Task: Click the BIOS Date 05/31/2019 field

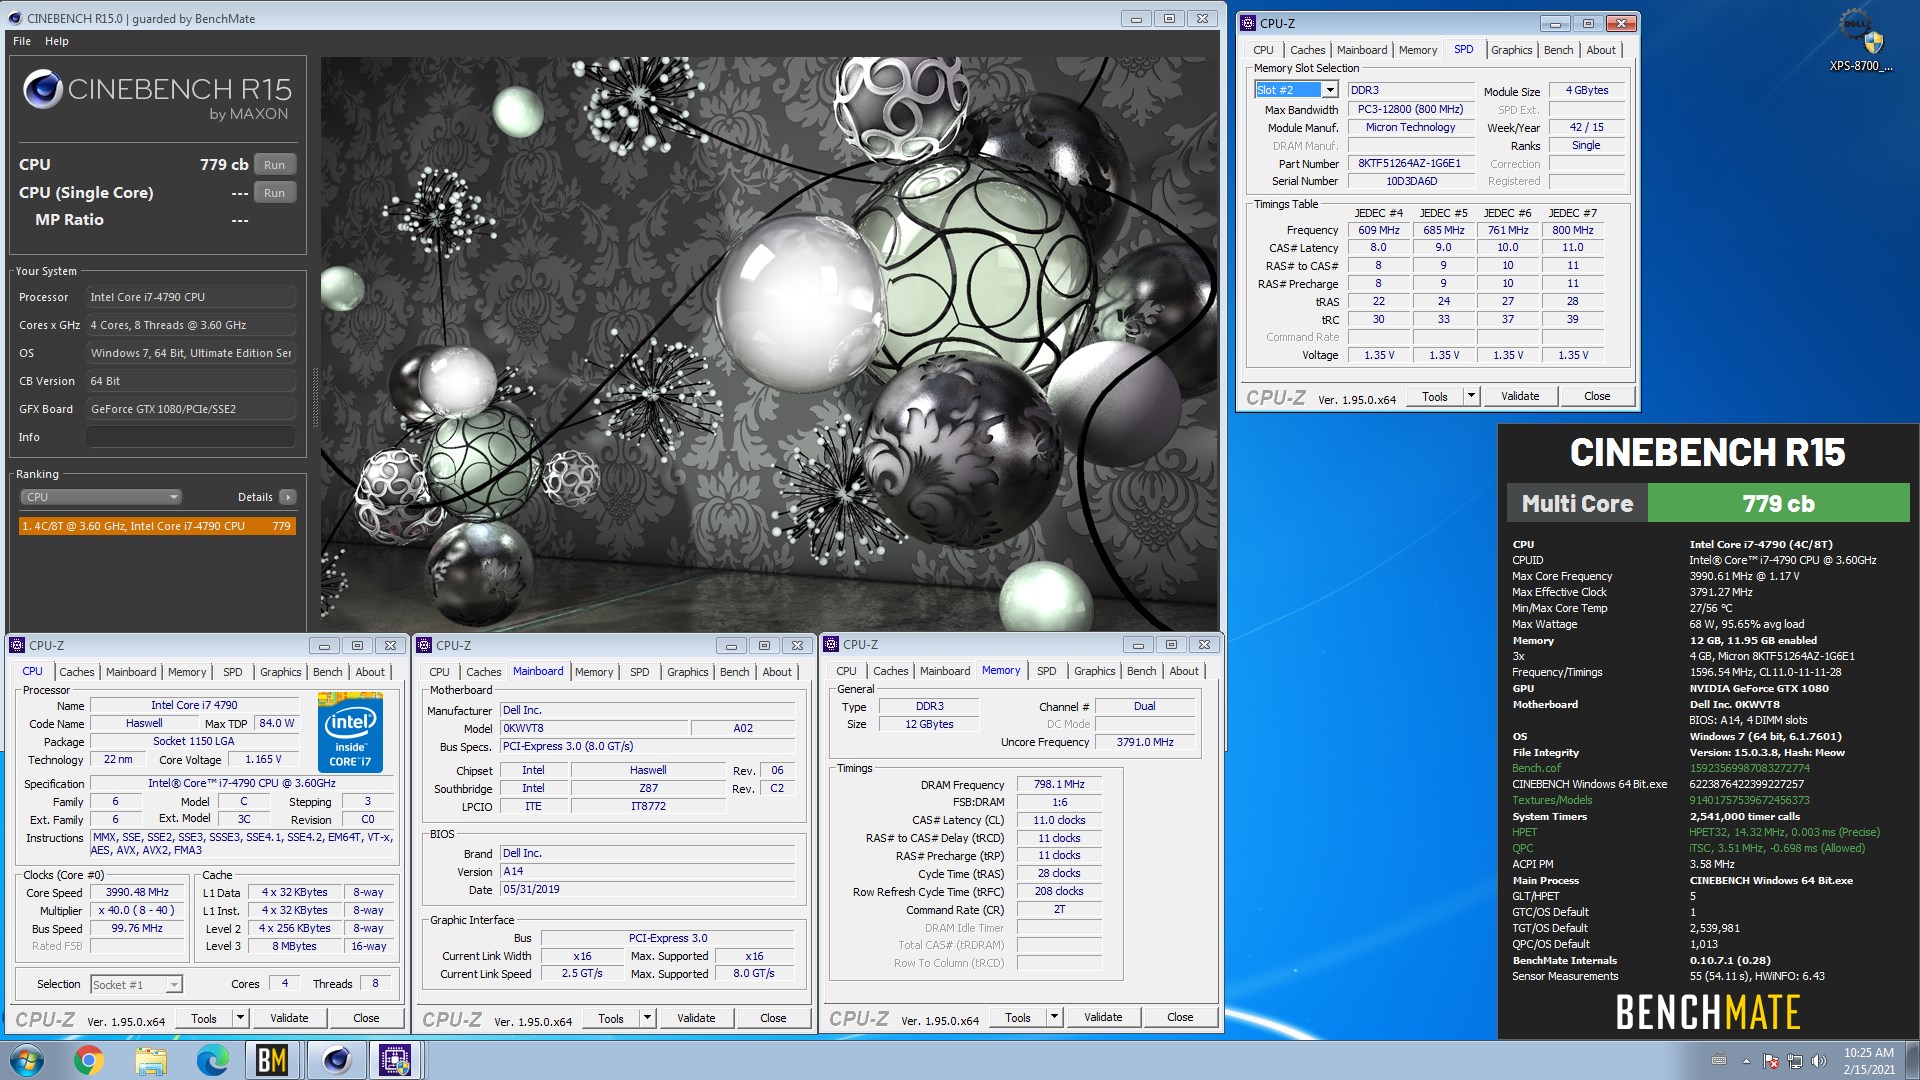Action: 647,889
